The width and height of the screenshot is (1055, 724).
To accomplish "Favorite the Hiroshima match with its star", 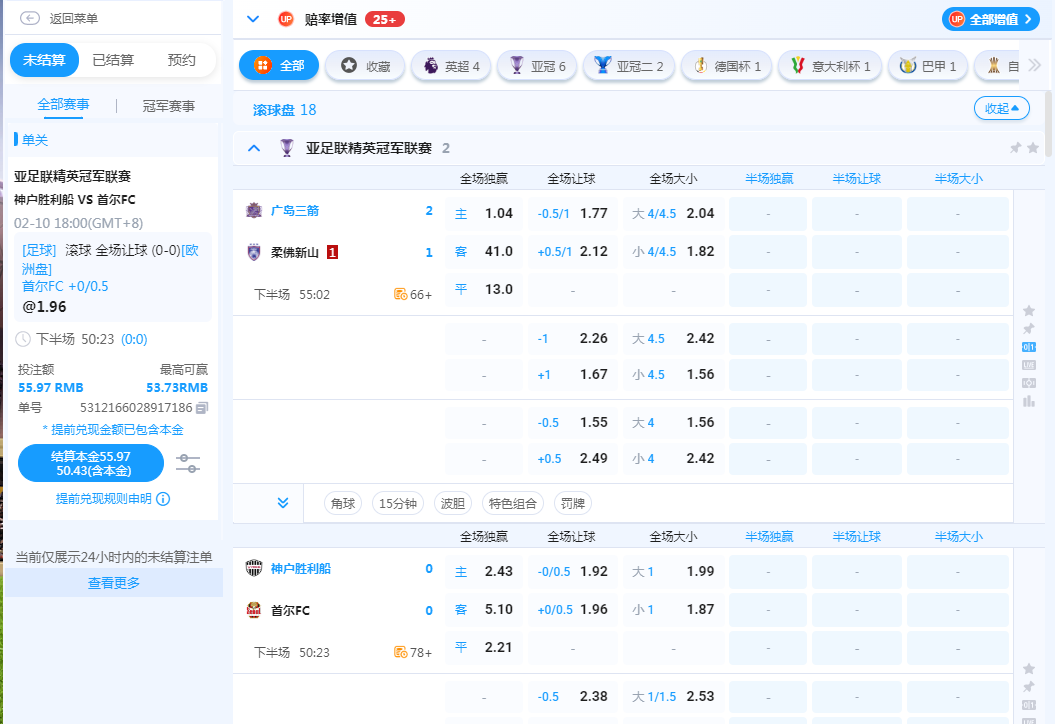I will (x=1028, y=311).
